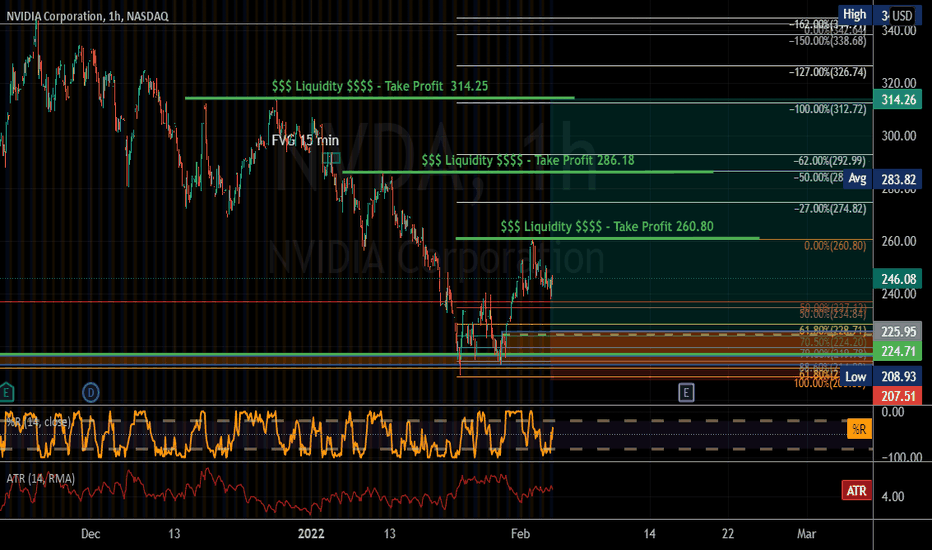This screenshot has height=550, width=932.
Task: Click the 240.00 price axis value
Action: [898, 293]
